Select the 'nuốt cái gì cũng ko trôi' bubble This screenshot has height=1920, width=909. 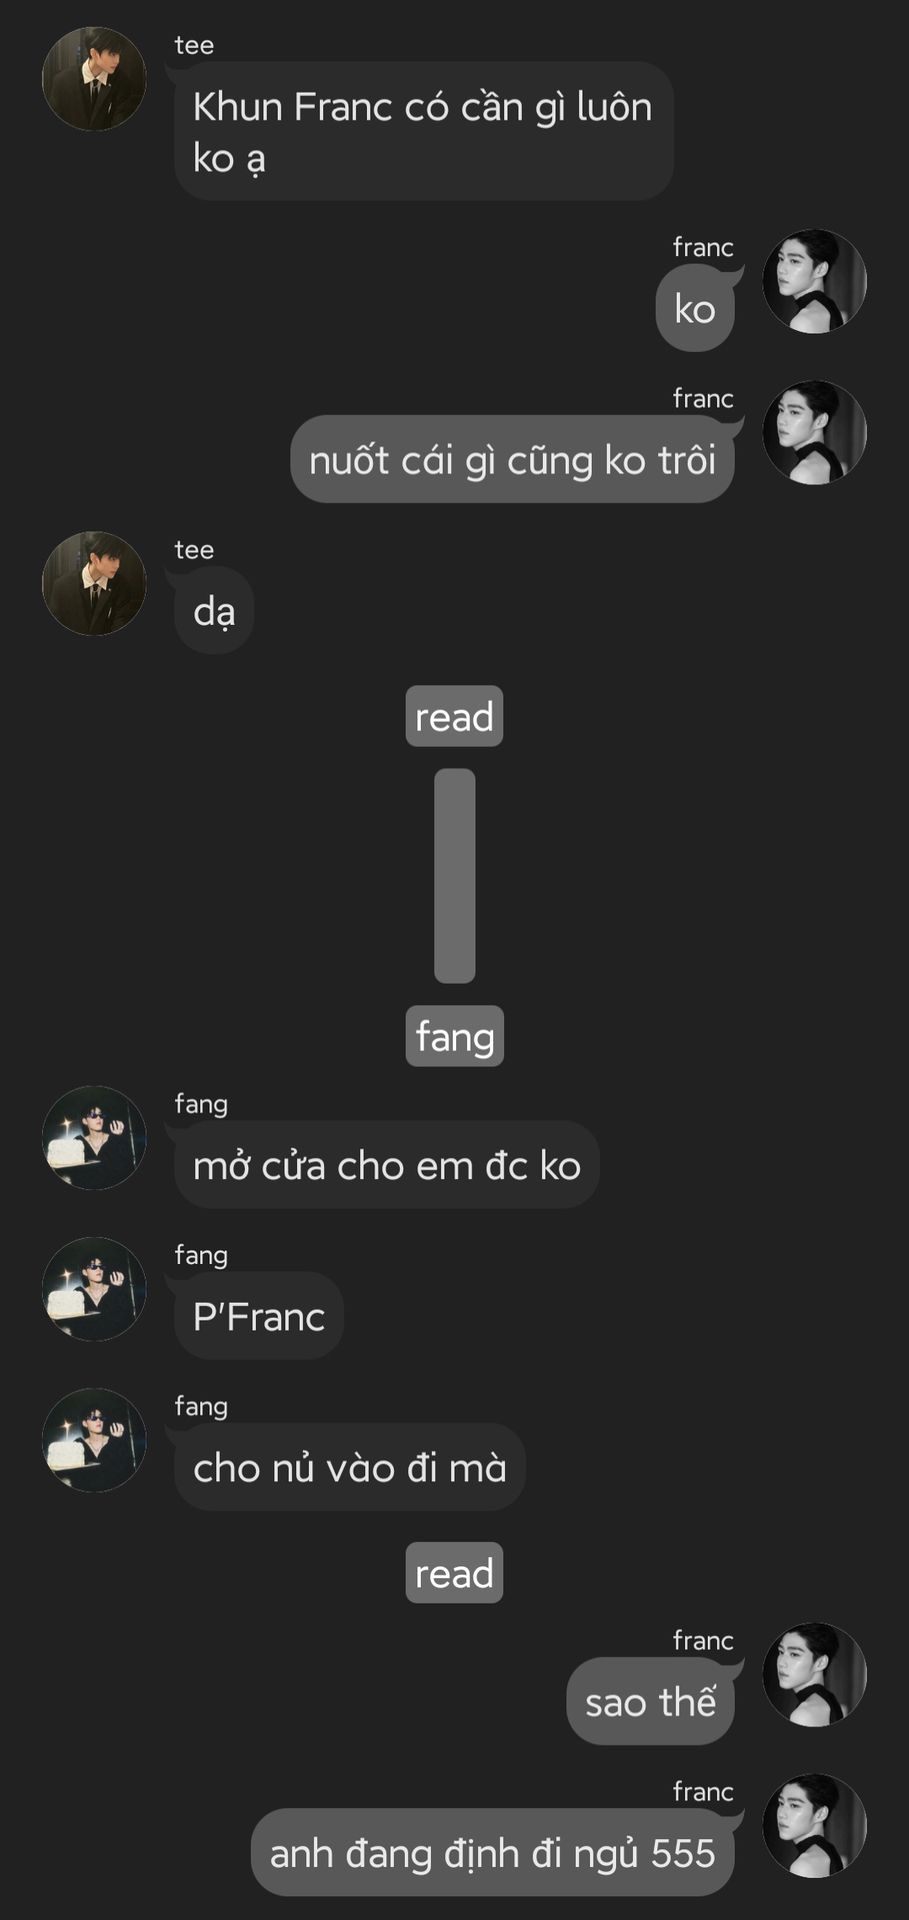click(512, 459)
